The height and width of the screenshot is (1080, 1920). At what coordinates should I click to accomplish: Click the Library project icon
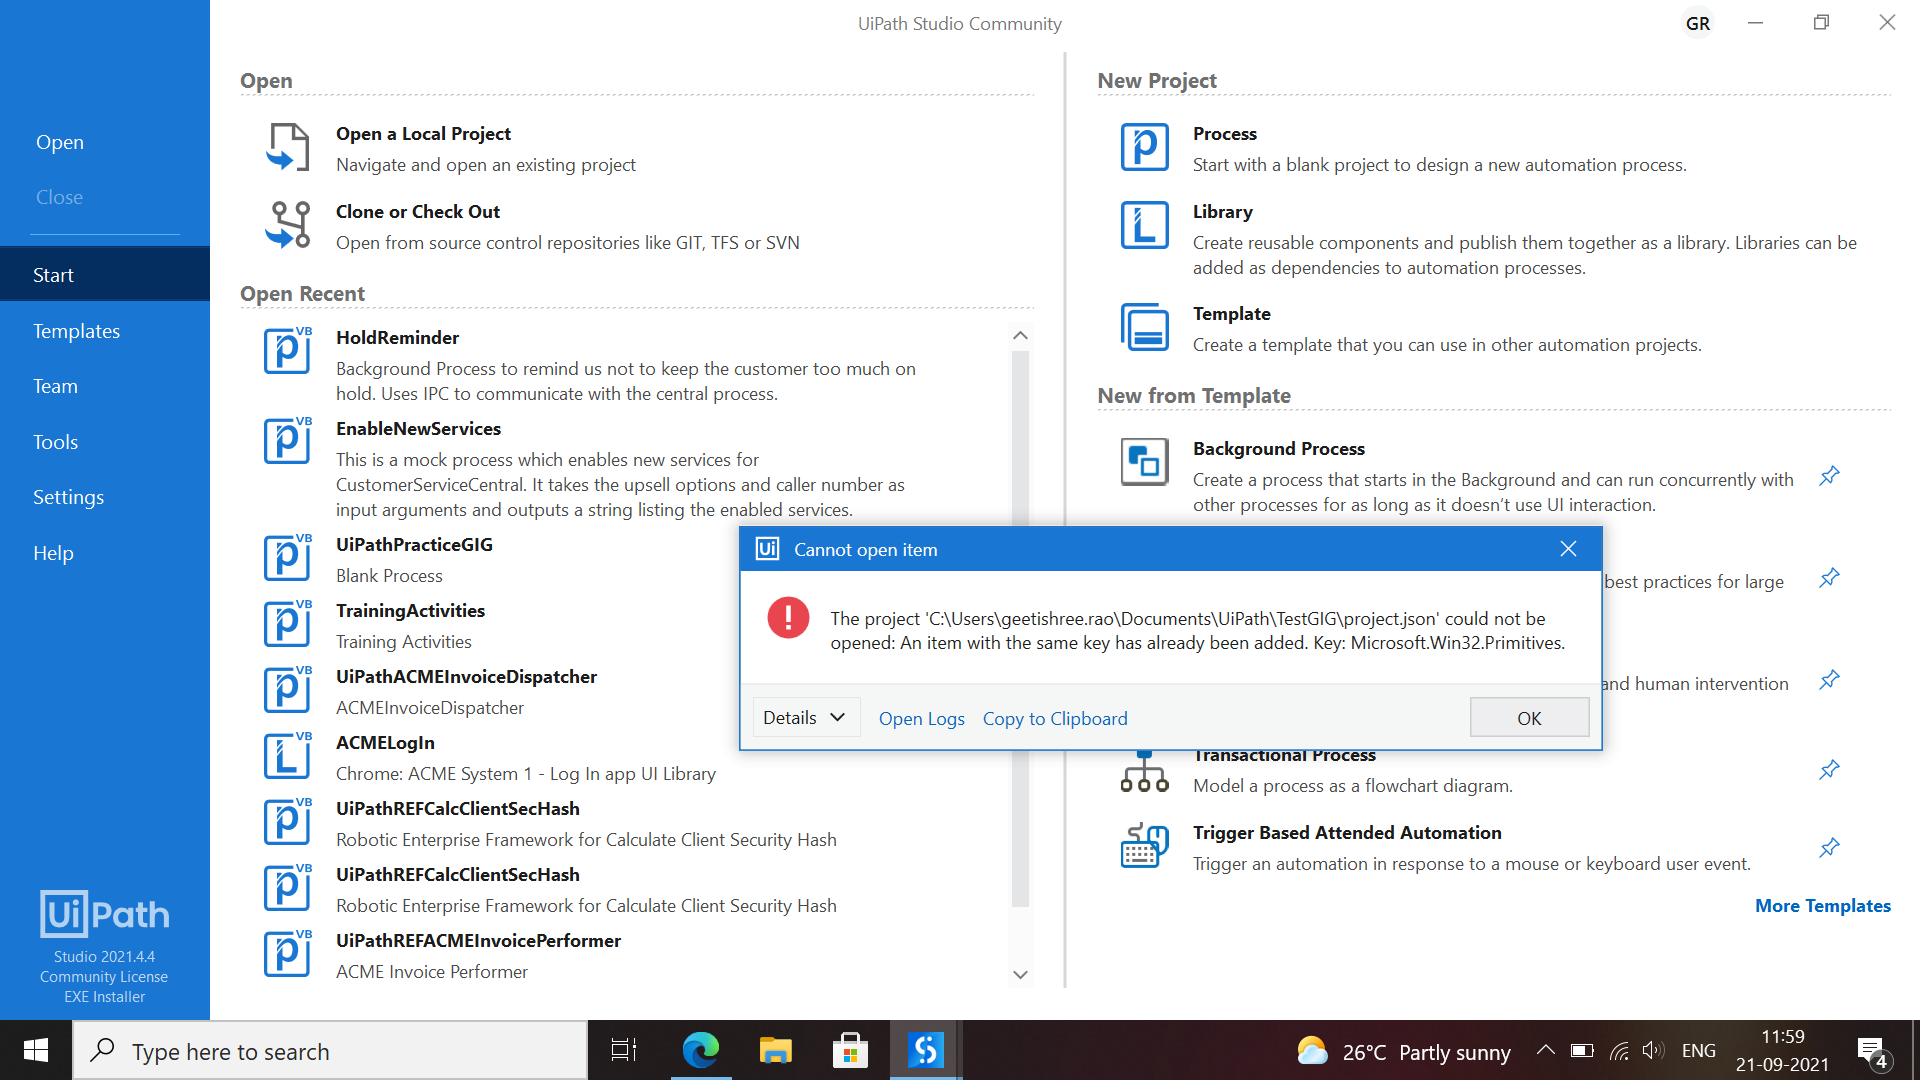(1144, 226)
